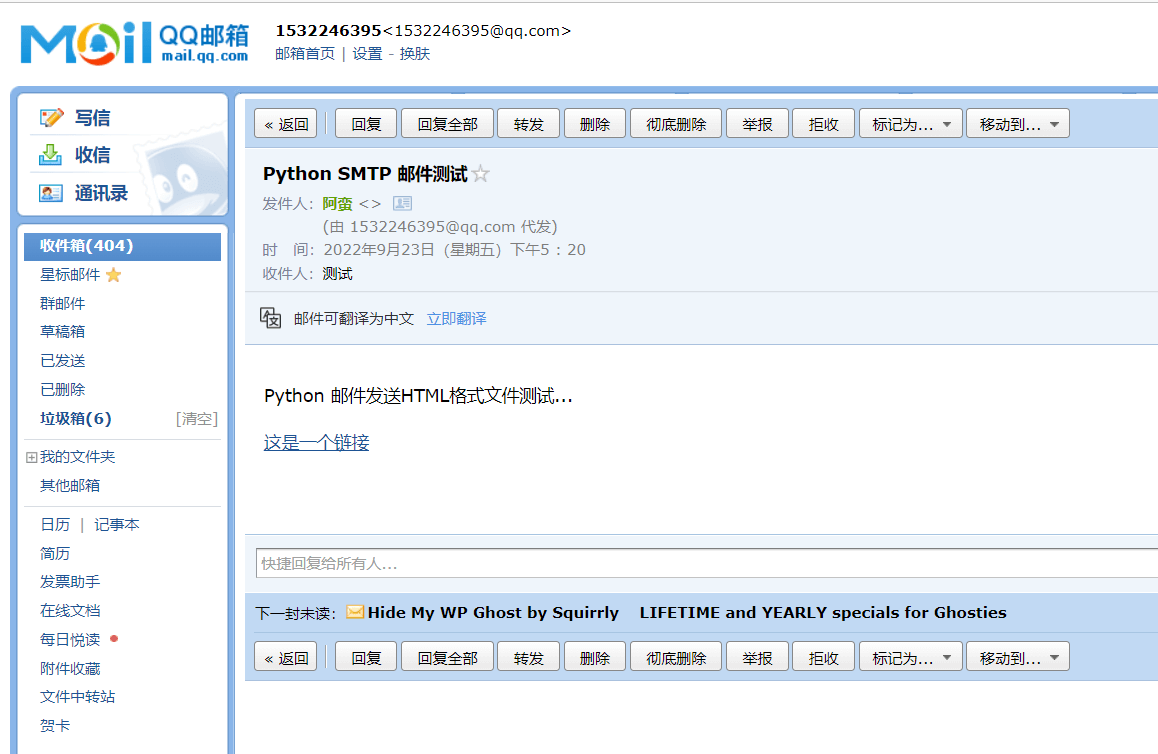Viewport: 1158px width, 754px height.
Task: Select the 收信 receive mail icon
Action: coord(52,155)
